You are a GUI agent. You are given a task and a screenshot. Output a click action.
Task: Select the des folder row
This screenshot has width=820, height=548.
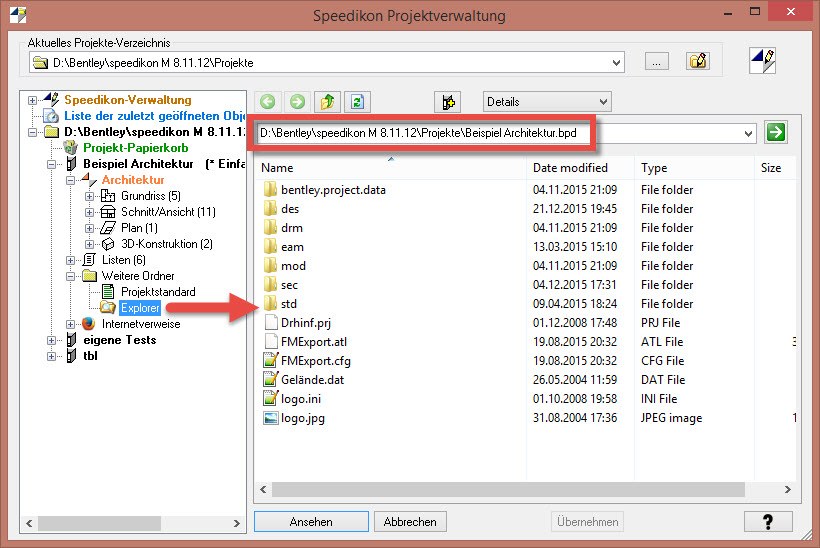click(x=290, y=209)
